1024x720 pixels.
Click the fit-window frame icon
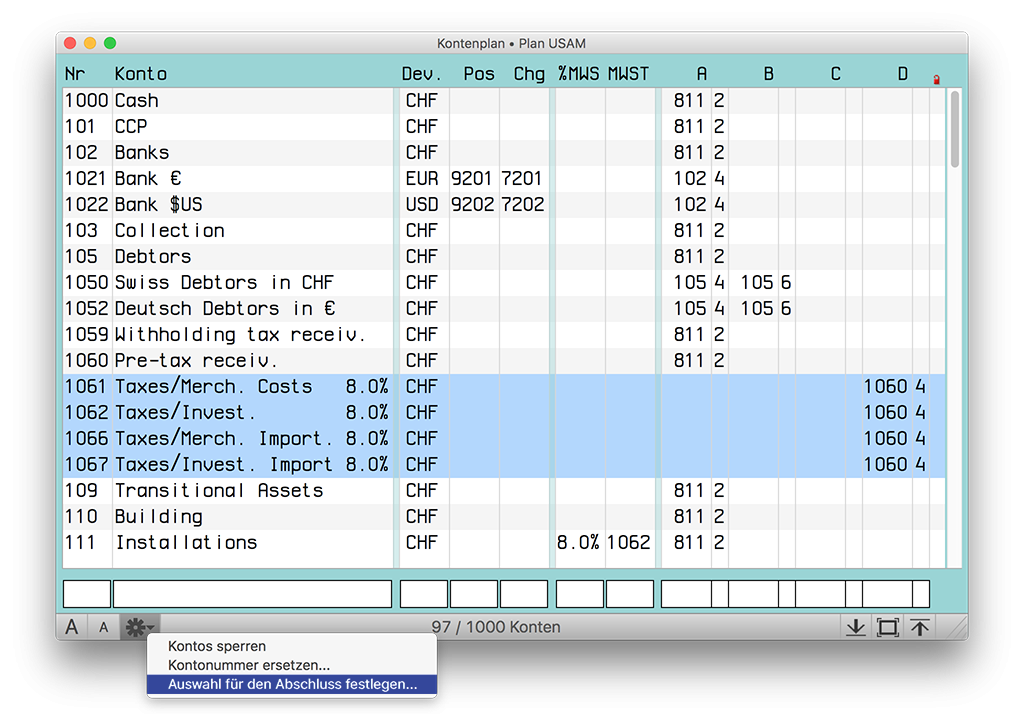887,627
